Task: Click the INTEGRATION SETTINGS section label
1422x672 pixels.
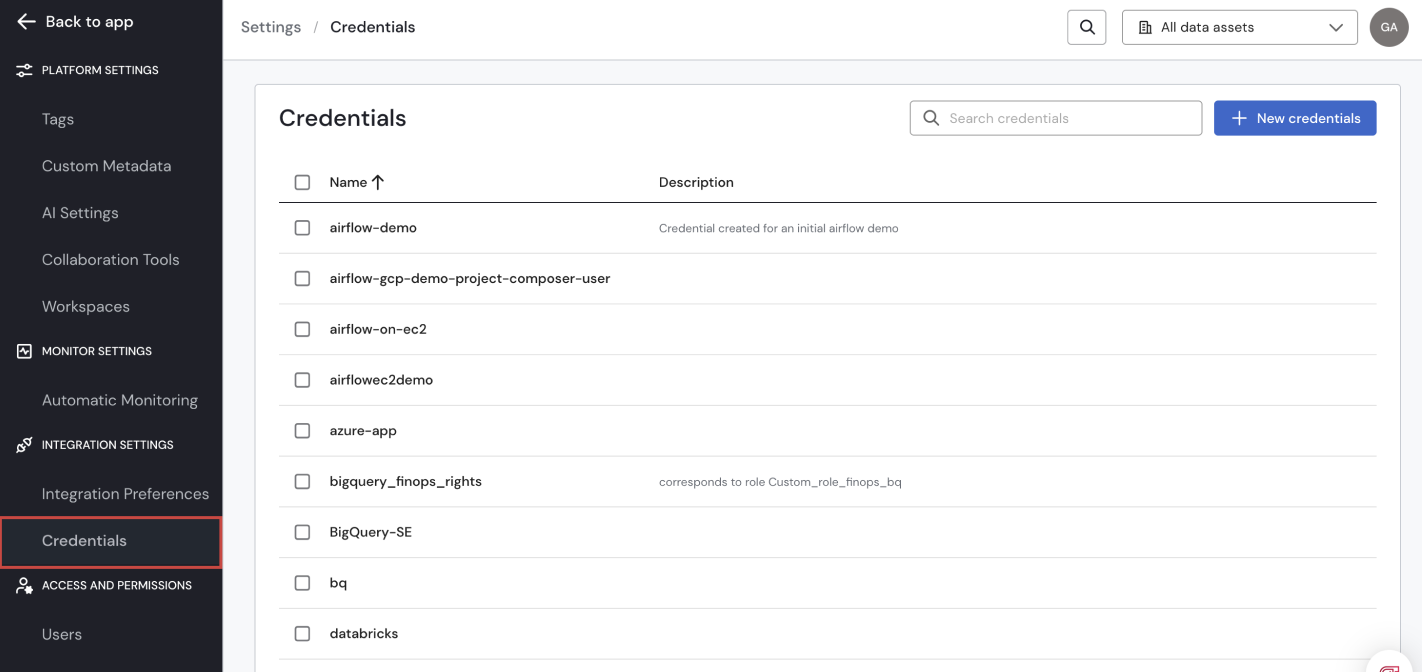Action: (x=108, y=445)
